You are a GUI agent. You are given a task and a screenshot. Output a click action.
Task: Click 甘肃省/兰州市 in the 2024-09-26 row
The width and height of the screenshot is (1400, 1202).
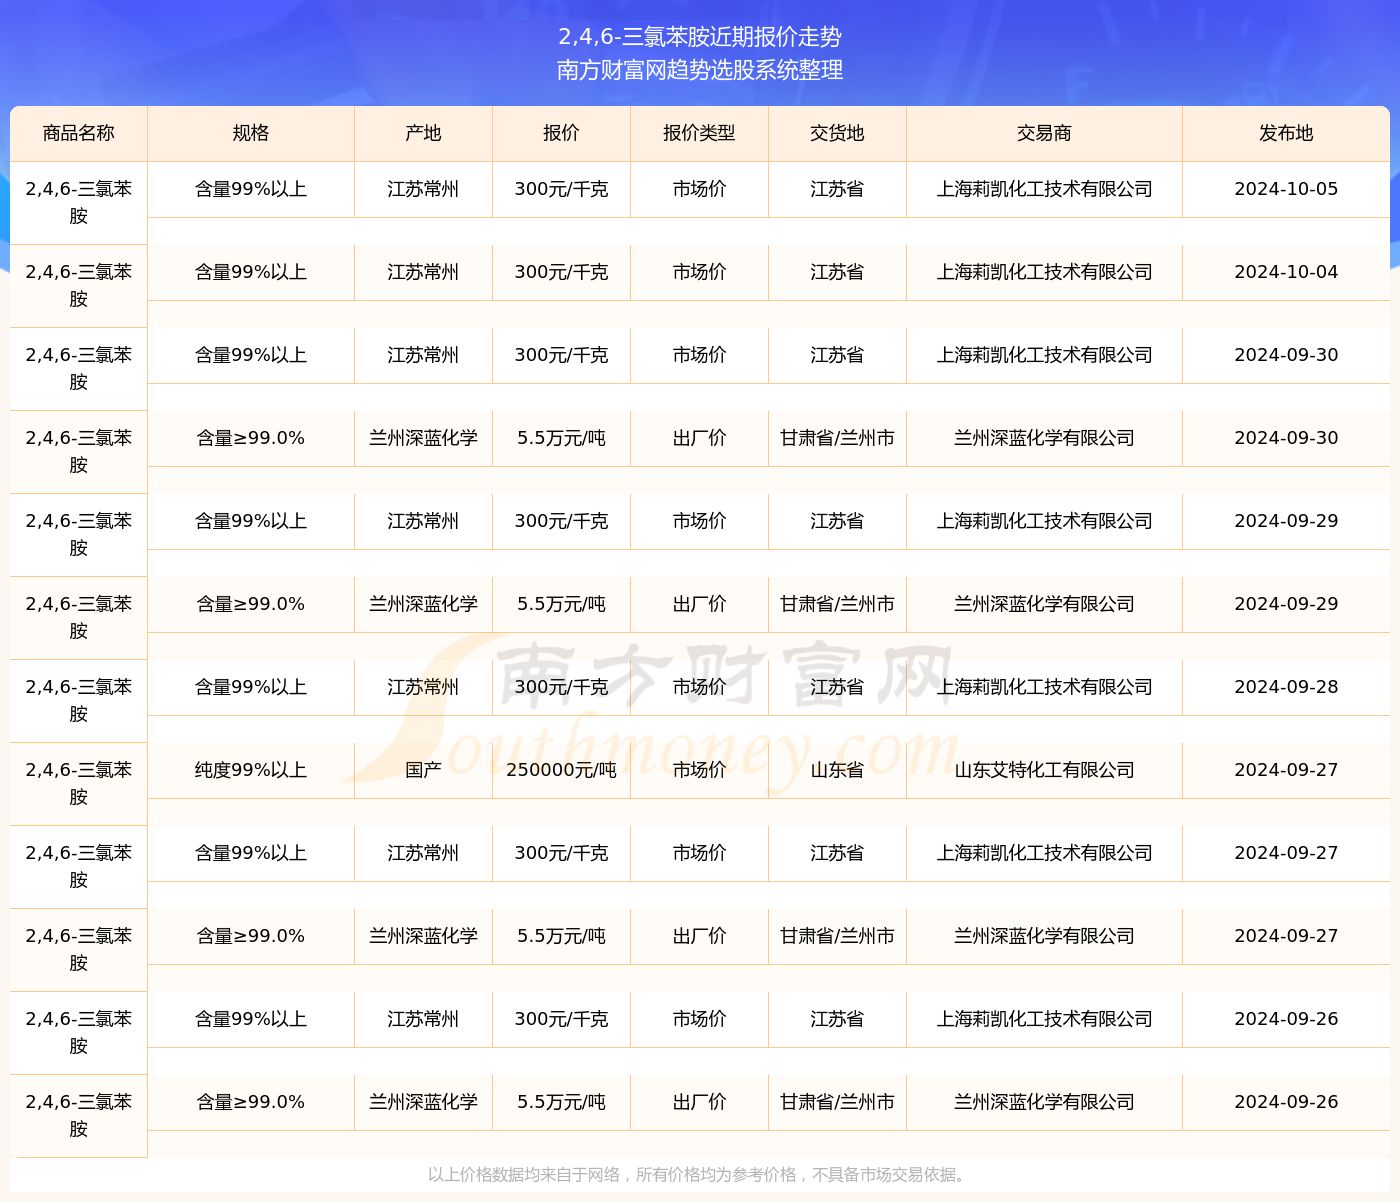point(838,1102)
